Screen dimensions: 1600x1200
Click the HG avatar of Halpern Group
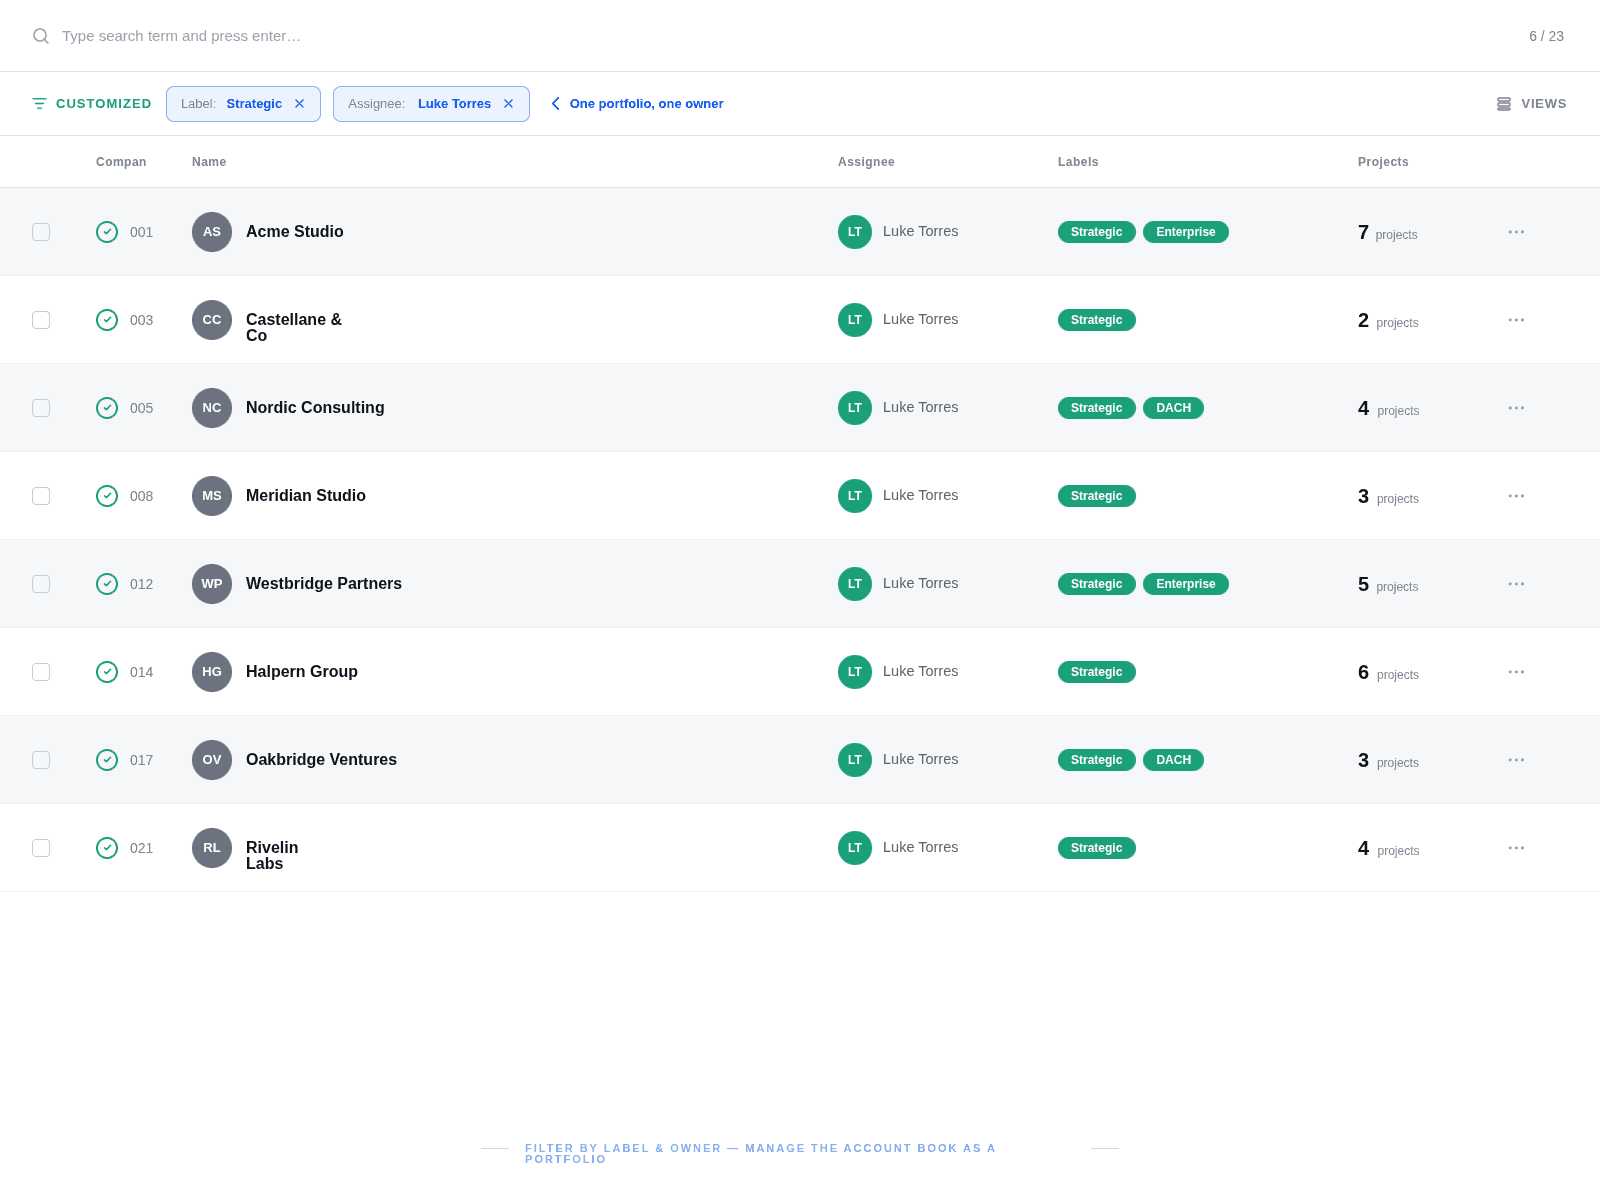click(212, 672)
